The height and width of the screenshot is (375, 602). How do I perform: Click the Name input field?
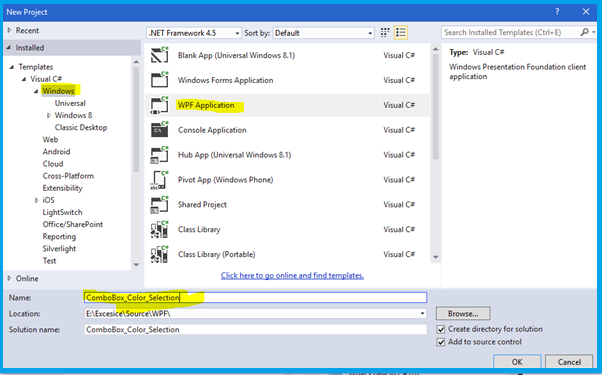(x=255, y=297)
